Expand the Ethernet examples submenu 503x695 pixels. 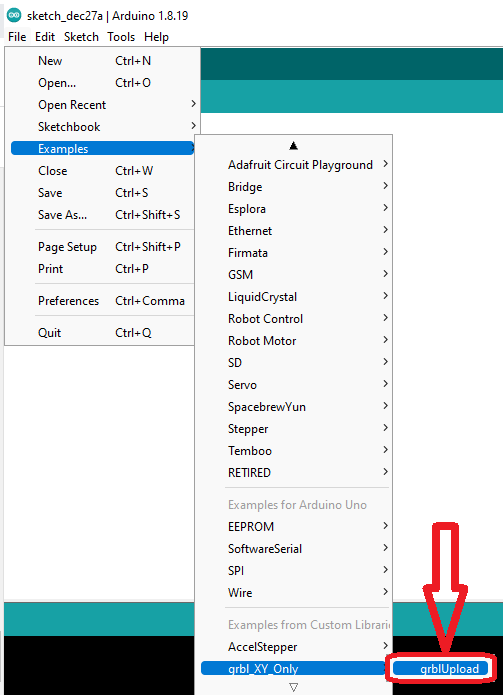pos(295,230)
